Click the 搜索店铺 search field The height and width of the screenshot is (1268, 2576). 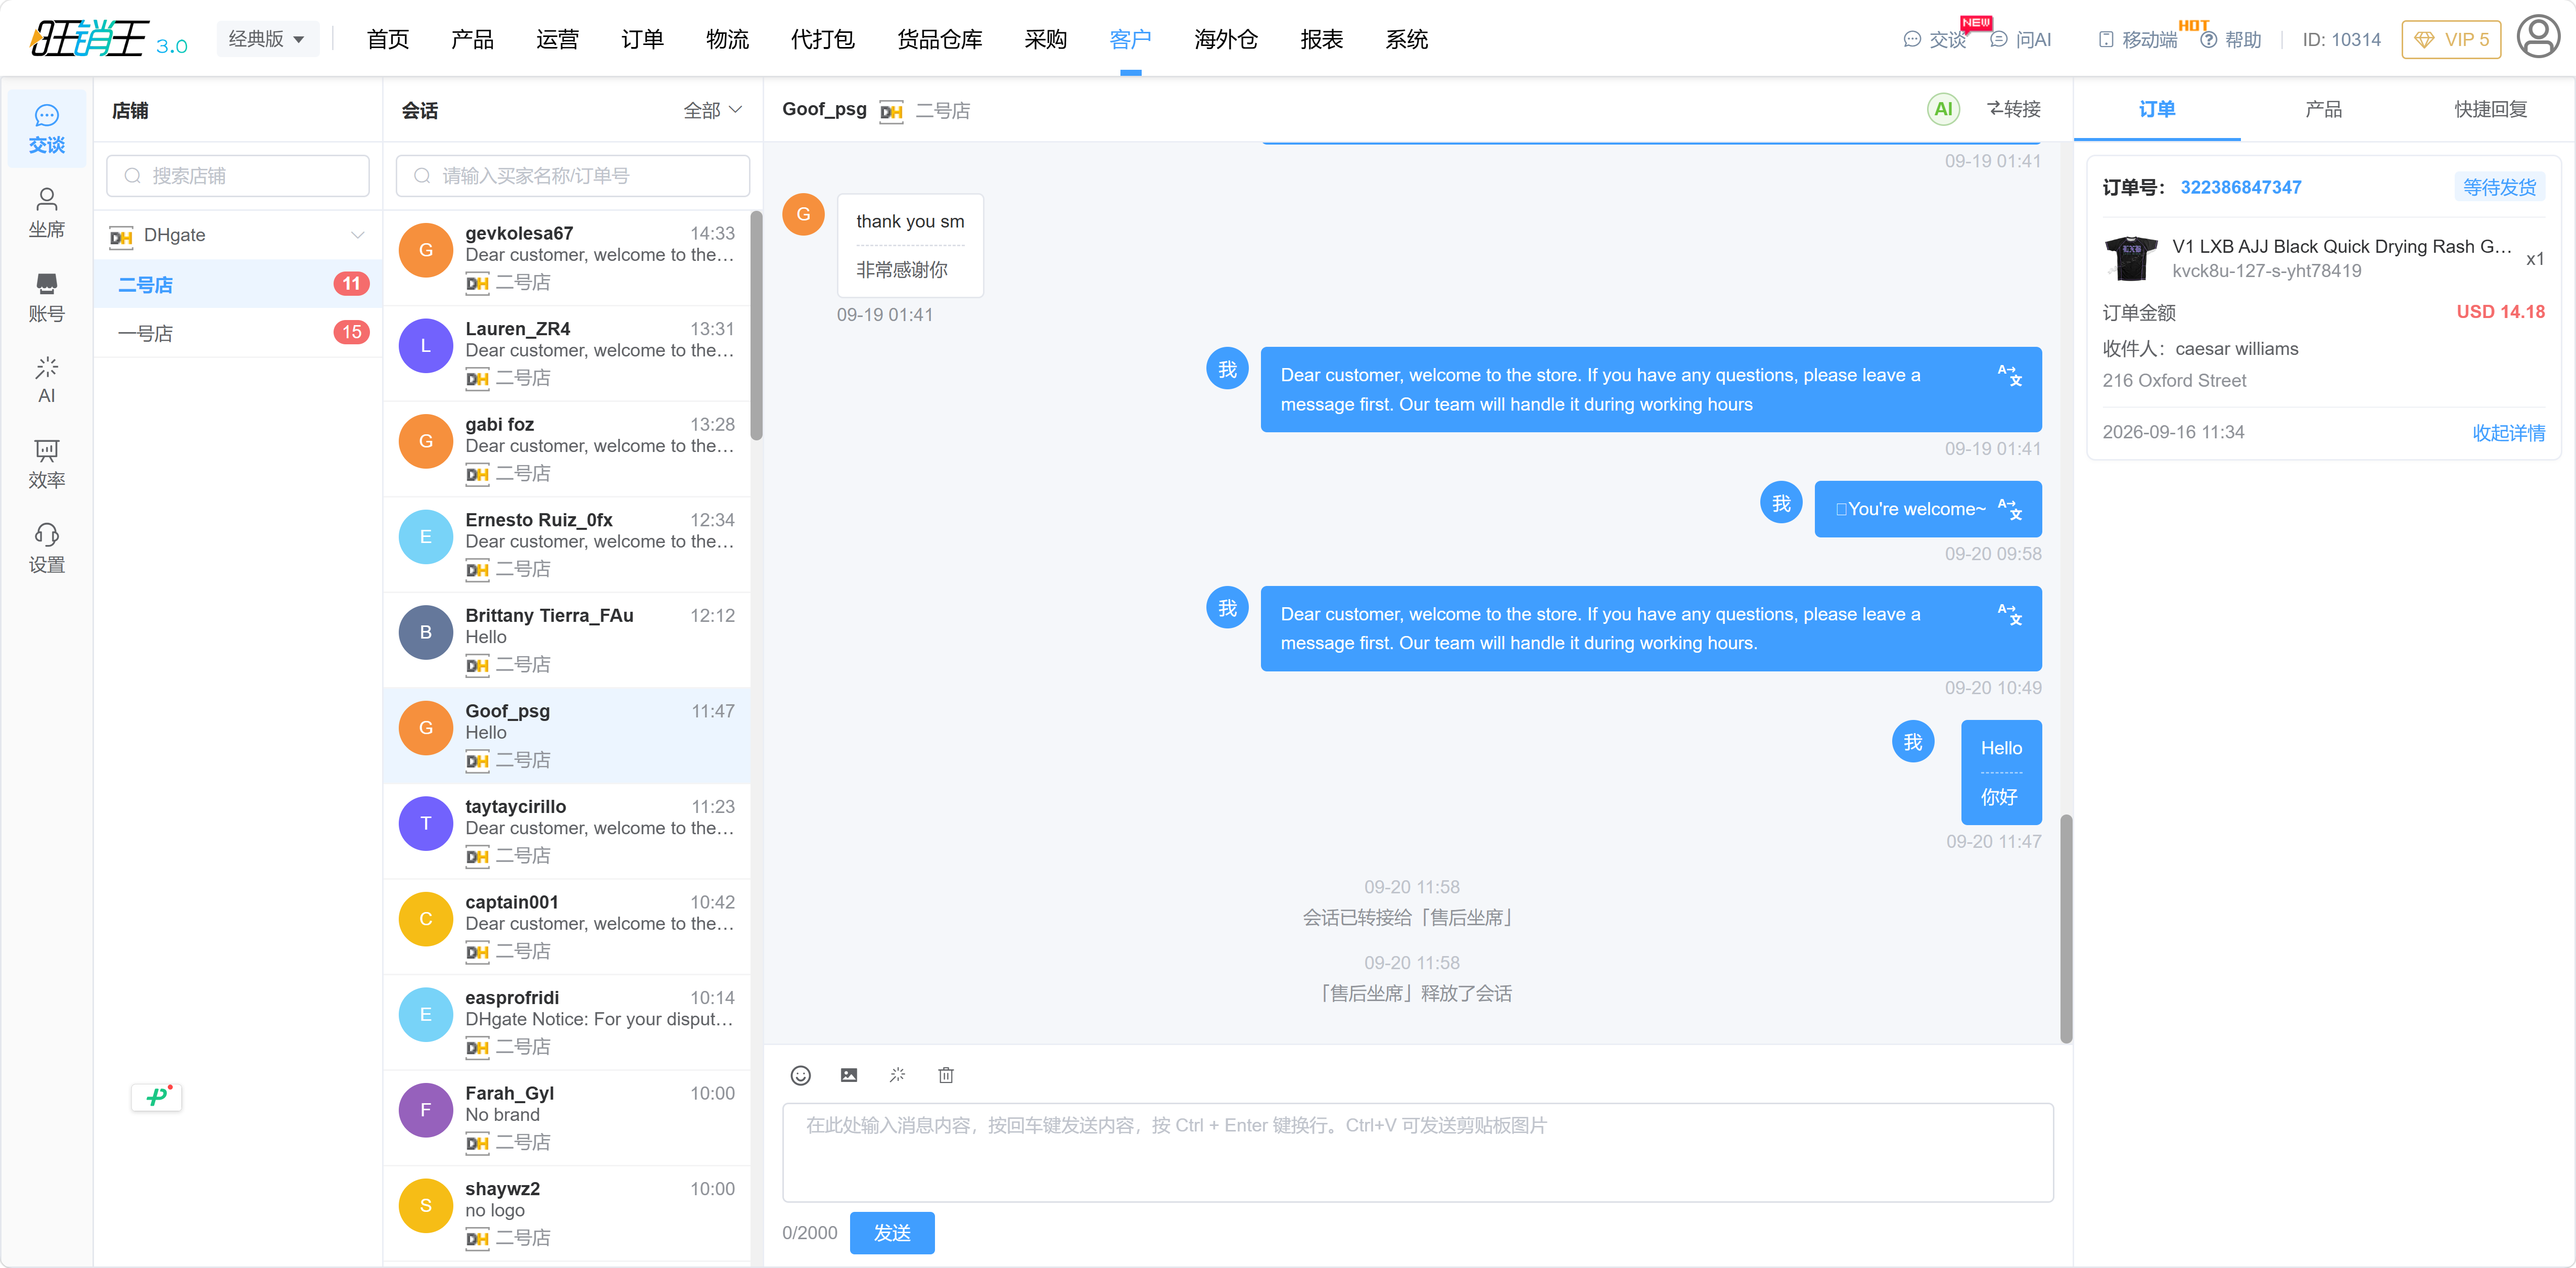(238, 176)
